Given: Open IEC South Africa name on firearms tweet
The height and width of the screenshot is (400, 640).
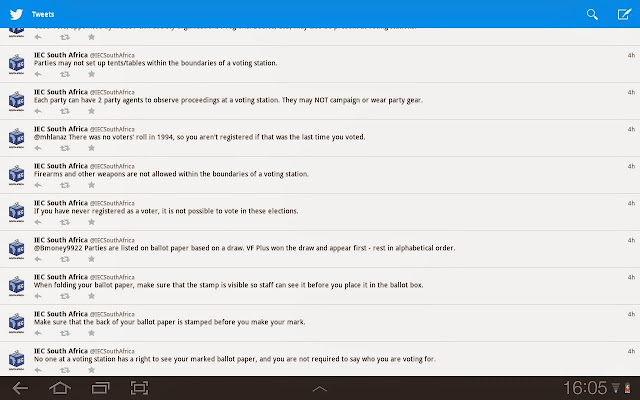Looking at the screenshot, I should (x=61, y=166).
